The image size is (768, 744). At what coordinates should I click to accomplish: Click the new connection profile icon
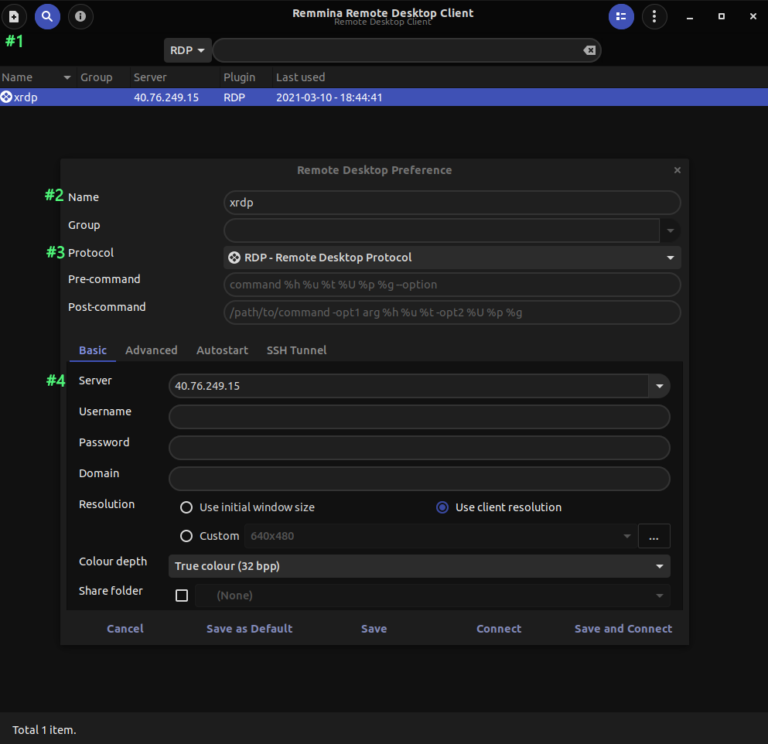pos(14,16)
